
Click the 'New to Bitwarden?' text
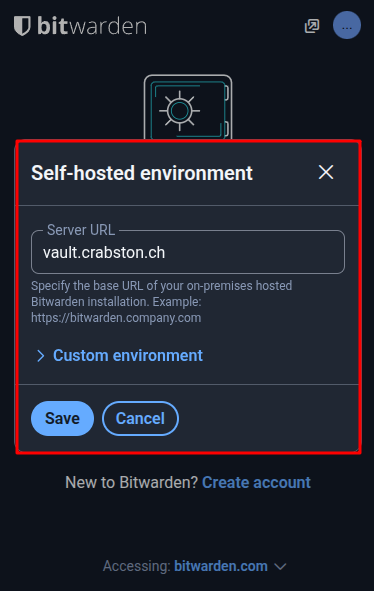pos(132,482)
